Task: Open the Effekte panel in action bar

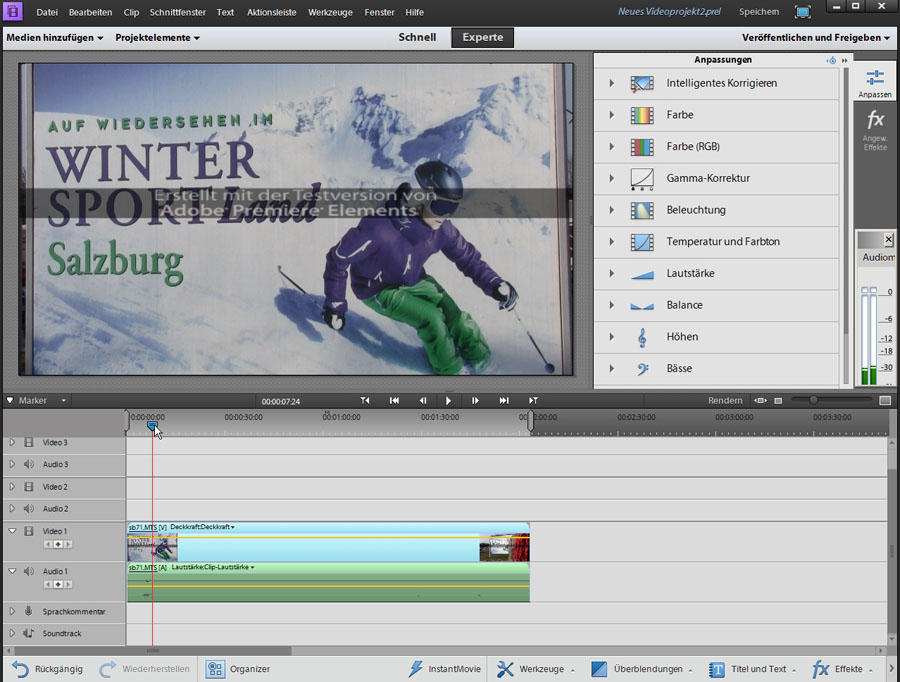Action: click(842, 669)
